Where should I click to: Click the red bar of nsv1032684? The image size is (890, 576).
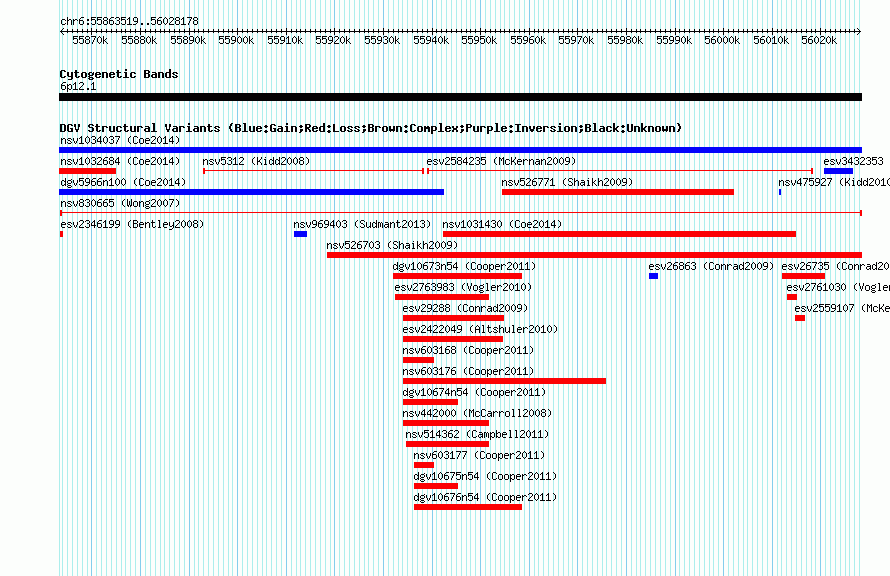(x=87, y=171)
